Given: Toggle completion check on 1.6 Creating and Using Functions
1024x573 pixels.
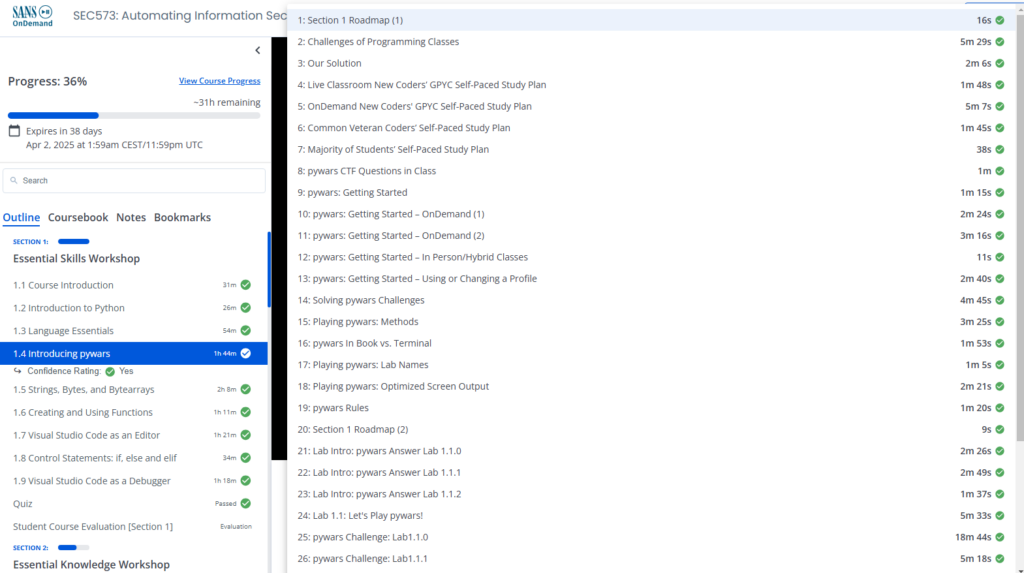Looking at the screenshot, I should click(246, 412).
